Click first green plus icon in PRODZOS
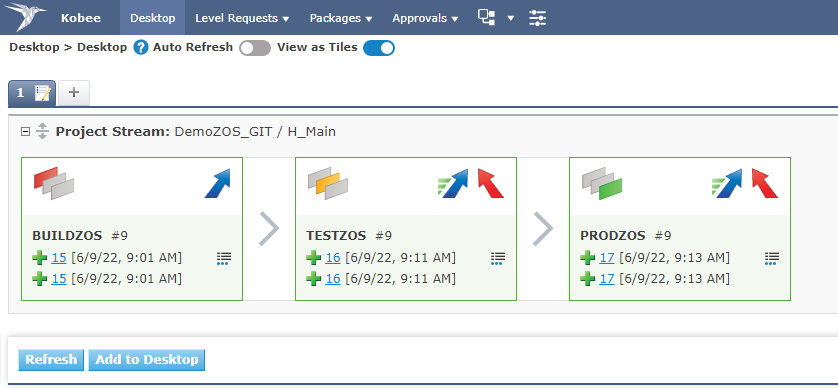Viewport: 838px width, 388px height. point(588,259)
